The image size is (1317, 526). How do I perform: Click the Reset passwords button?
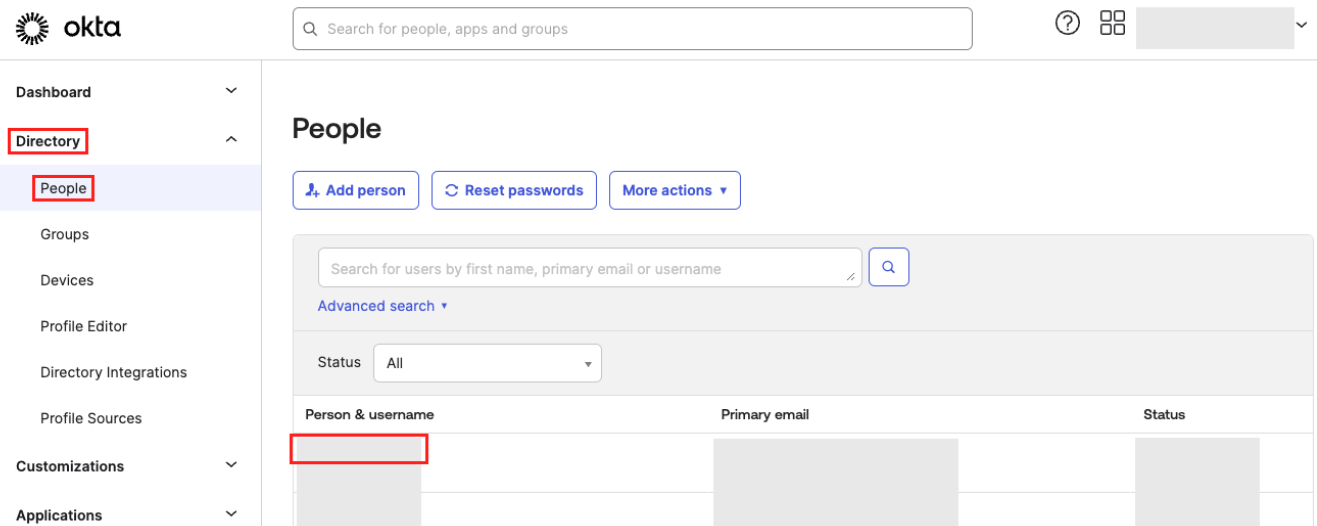513,190
